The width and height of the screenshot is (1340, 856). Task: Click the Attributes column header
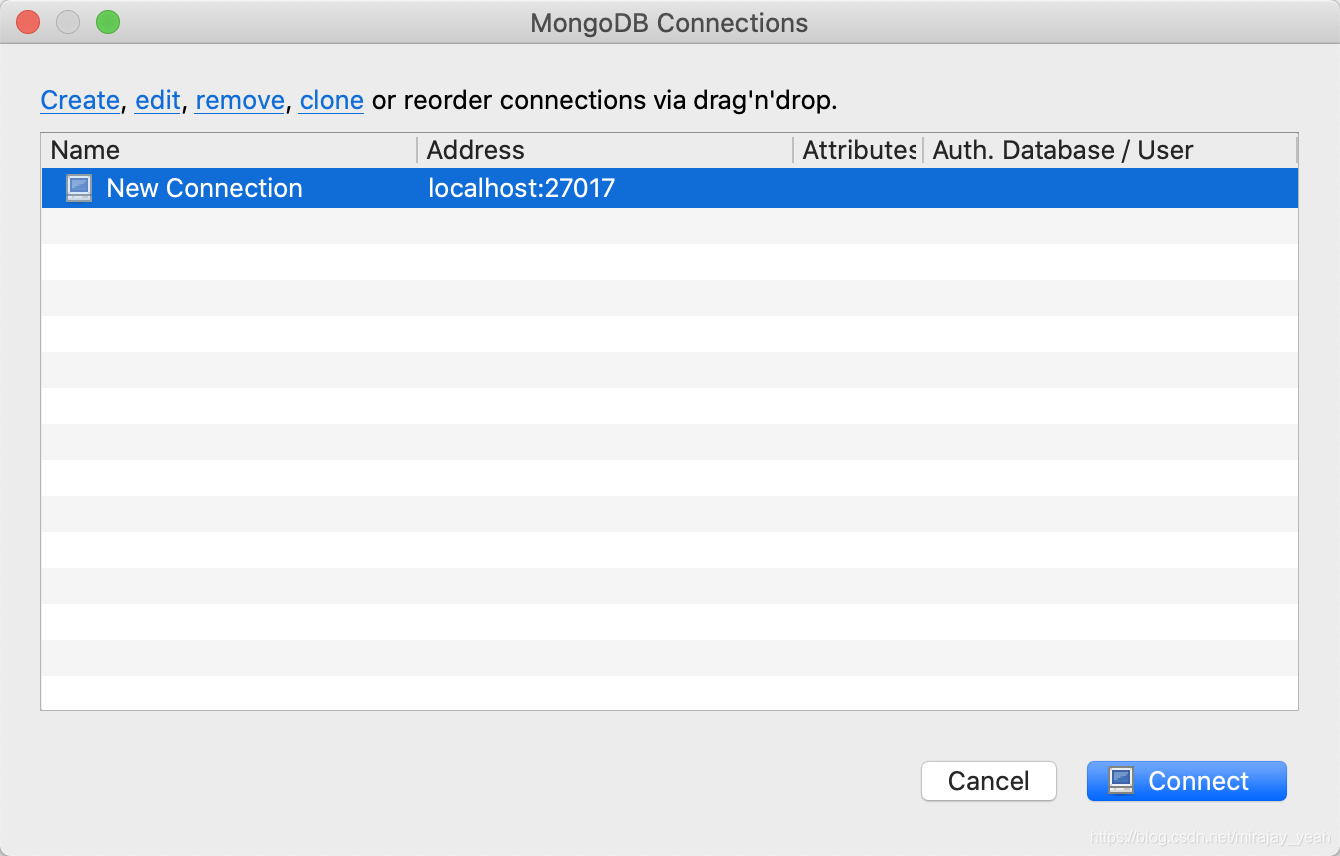coord(858,150)
